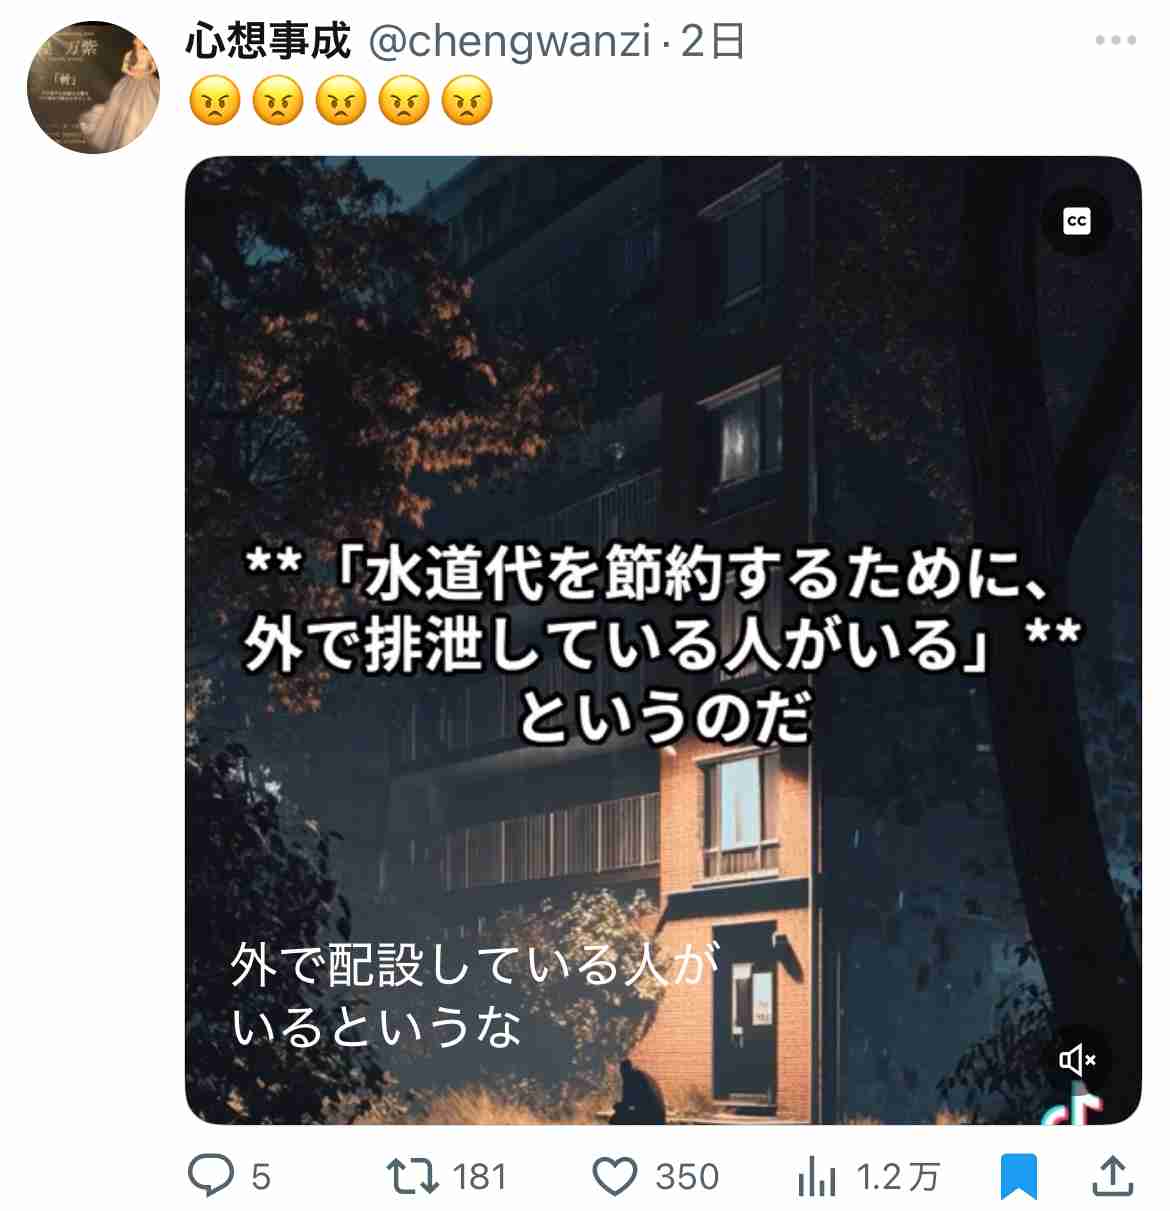Open the 2日 timestamp link
The image size is (1170, 1211).
click(712, 42)
